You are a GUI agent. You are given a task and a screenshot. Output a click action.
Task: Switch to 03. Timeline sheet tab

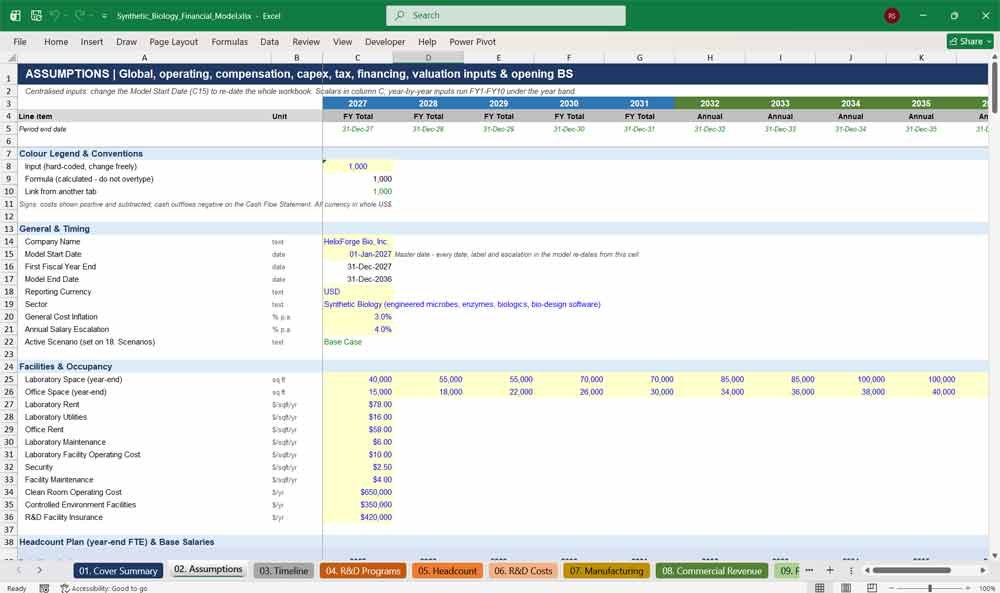(284, 571)
